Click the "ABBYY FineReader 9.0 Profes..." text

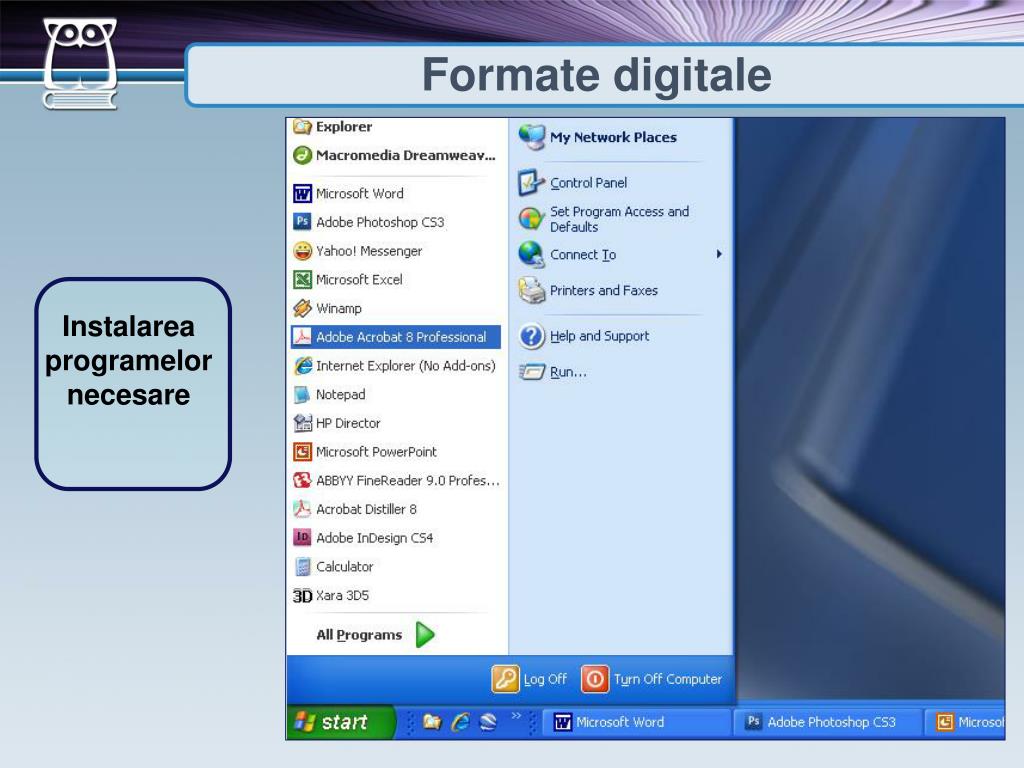coord(408,481)
